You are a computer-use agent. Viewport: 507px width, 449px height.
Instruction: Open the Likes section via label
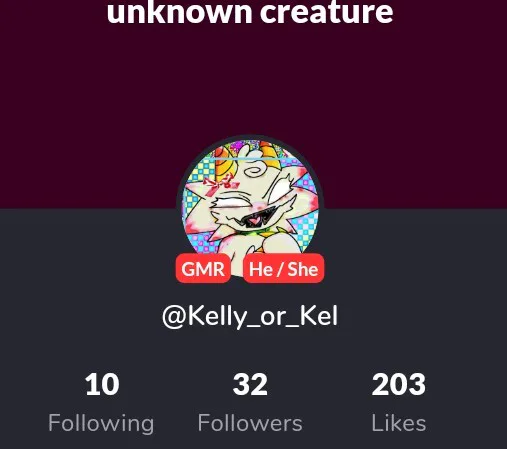click(x=399, y=423)
